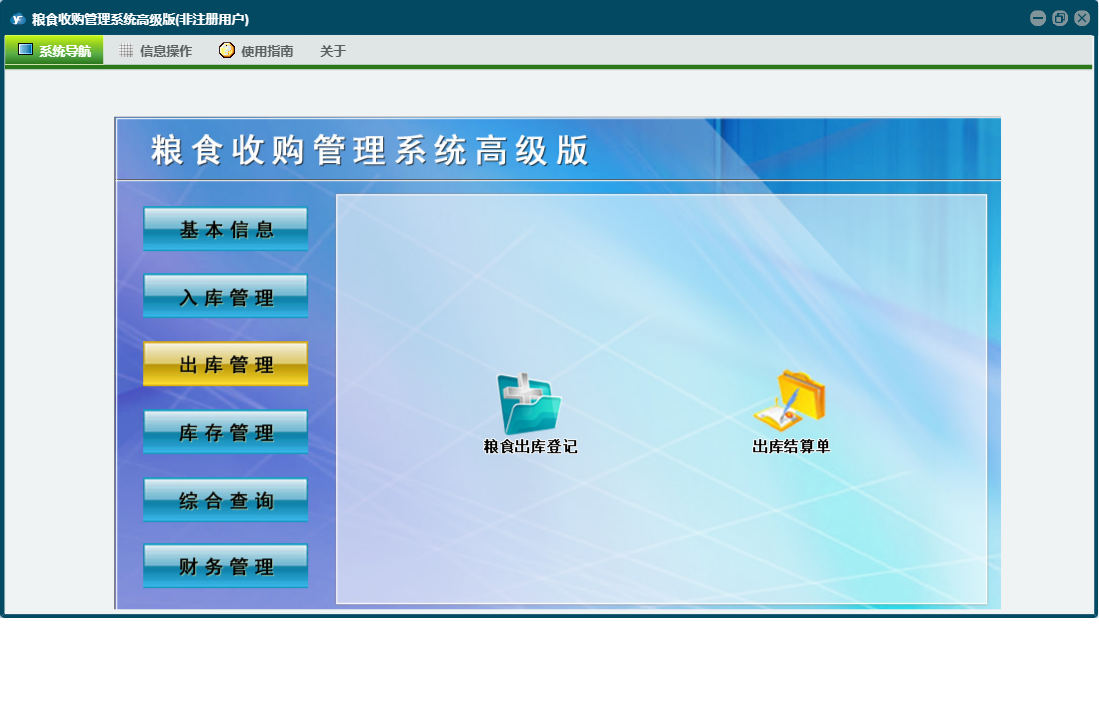1099x723 pixels.
Task: Click the highlighted 出库管理 button
Action: coord(226,365)
